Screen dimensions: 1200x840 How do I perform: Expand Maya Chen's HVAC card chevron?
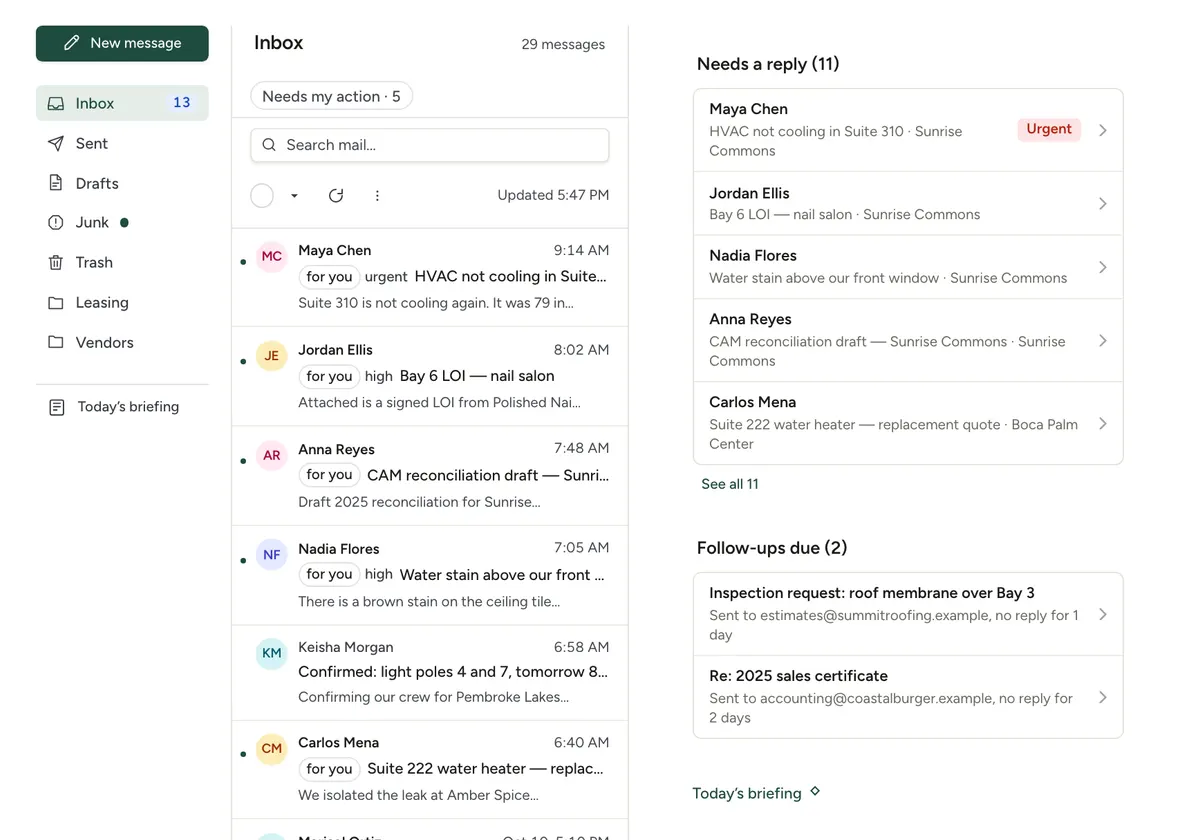[x=1103, y=130]
